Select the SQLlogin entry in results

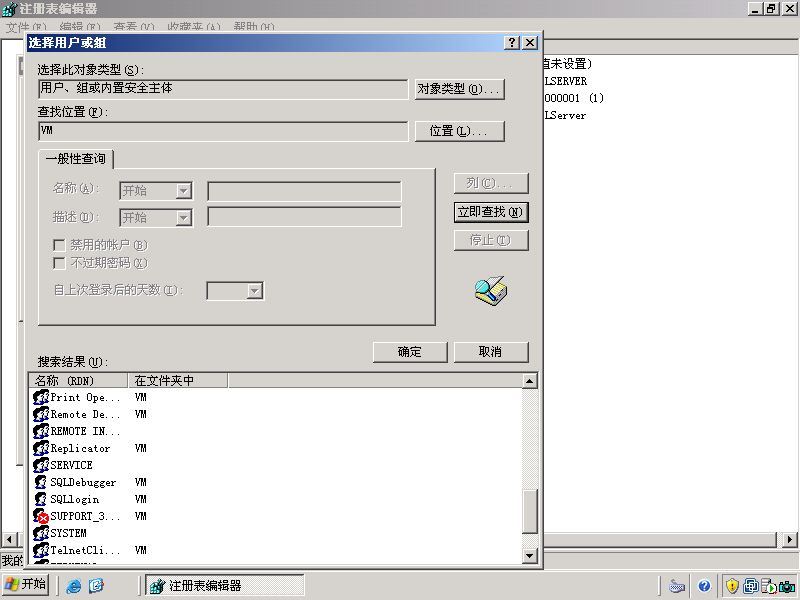tap(74, 499)
